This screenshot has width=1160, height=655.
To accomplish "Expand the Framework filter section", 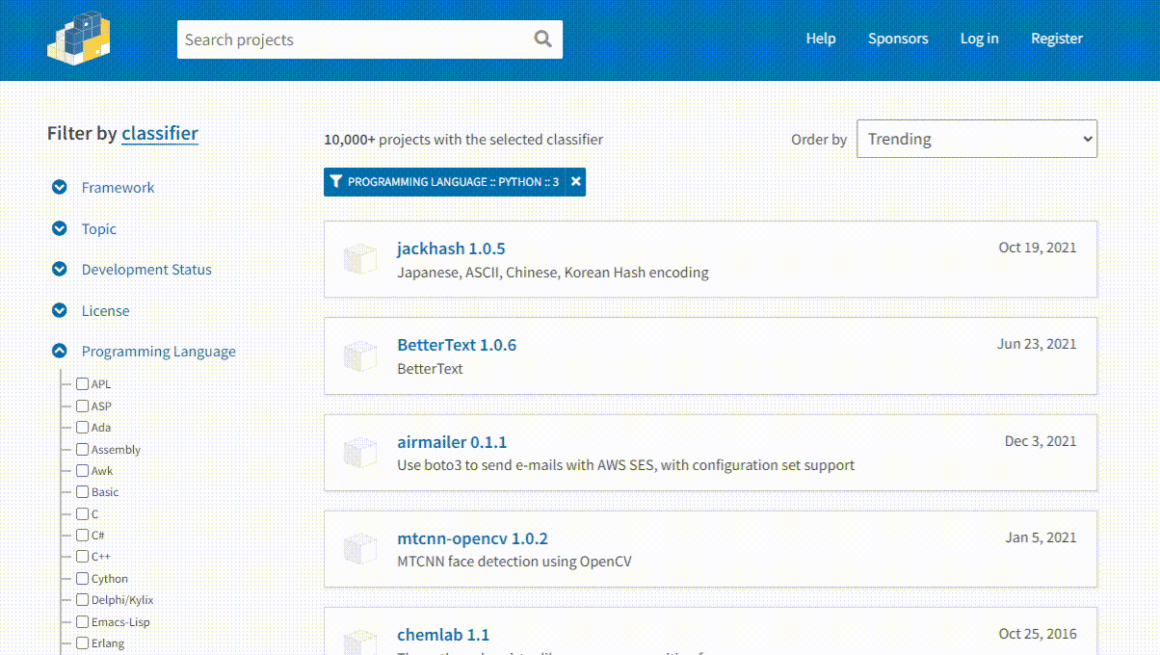I will coord(60,187).
